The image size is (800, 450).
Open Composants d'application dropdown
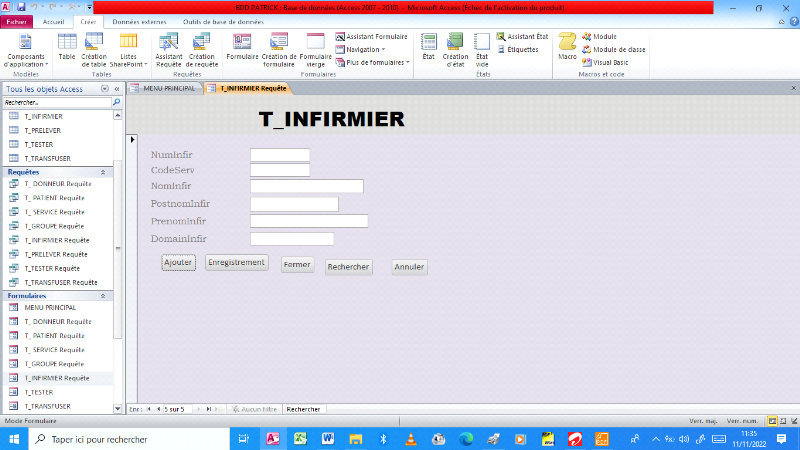(x=26, y=50)
